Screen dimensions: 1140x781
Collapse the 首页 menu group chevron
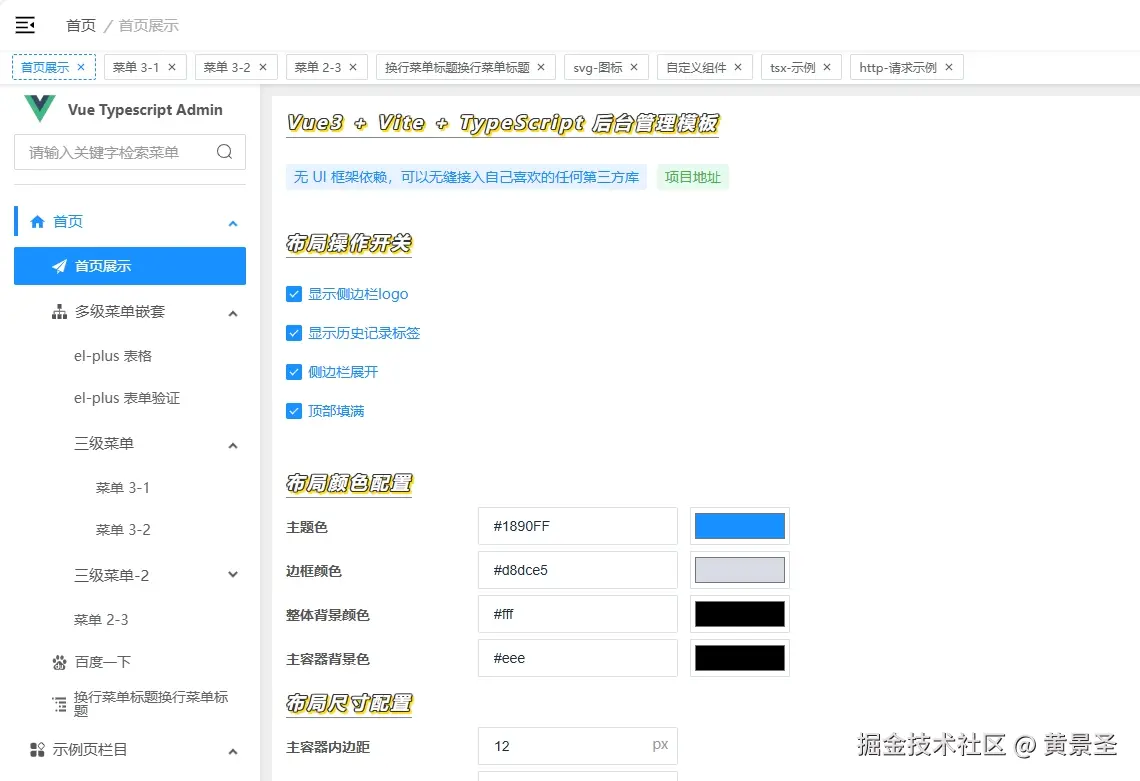coord(233,223)
